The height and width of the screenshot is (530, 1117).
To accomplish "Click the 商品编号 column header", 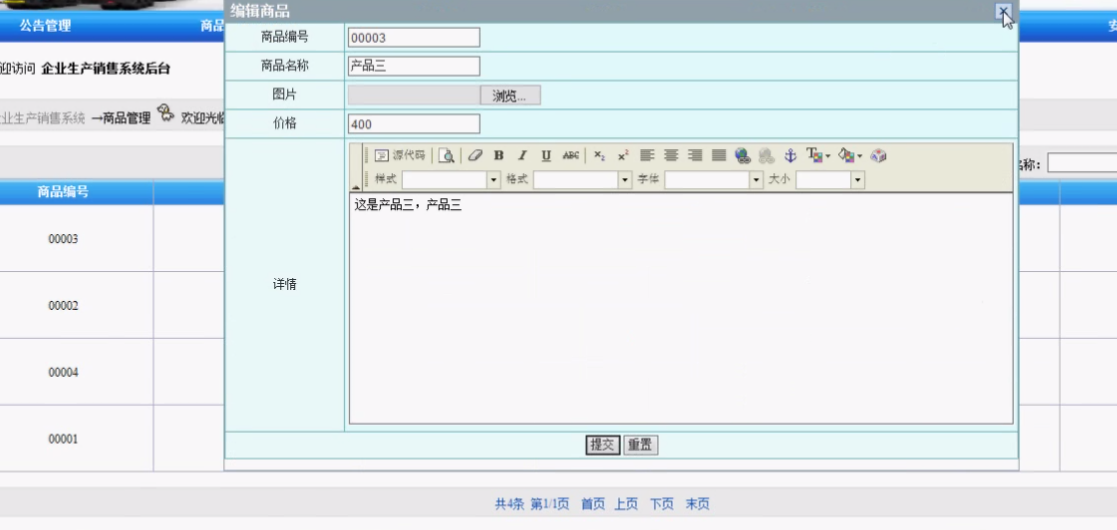I will [63, 192].
